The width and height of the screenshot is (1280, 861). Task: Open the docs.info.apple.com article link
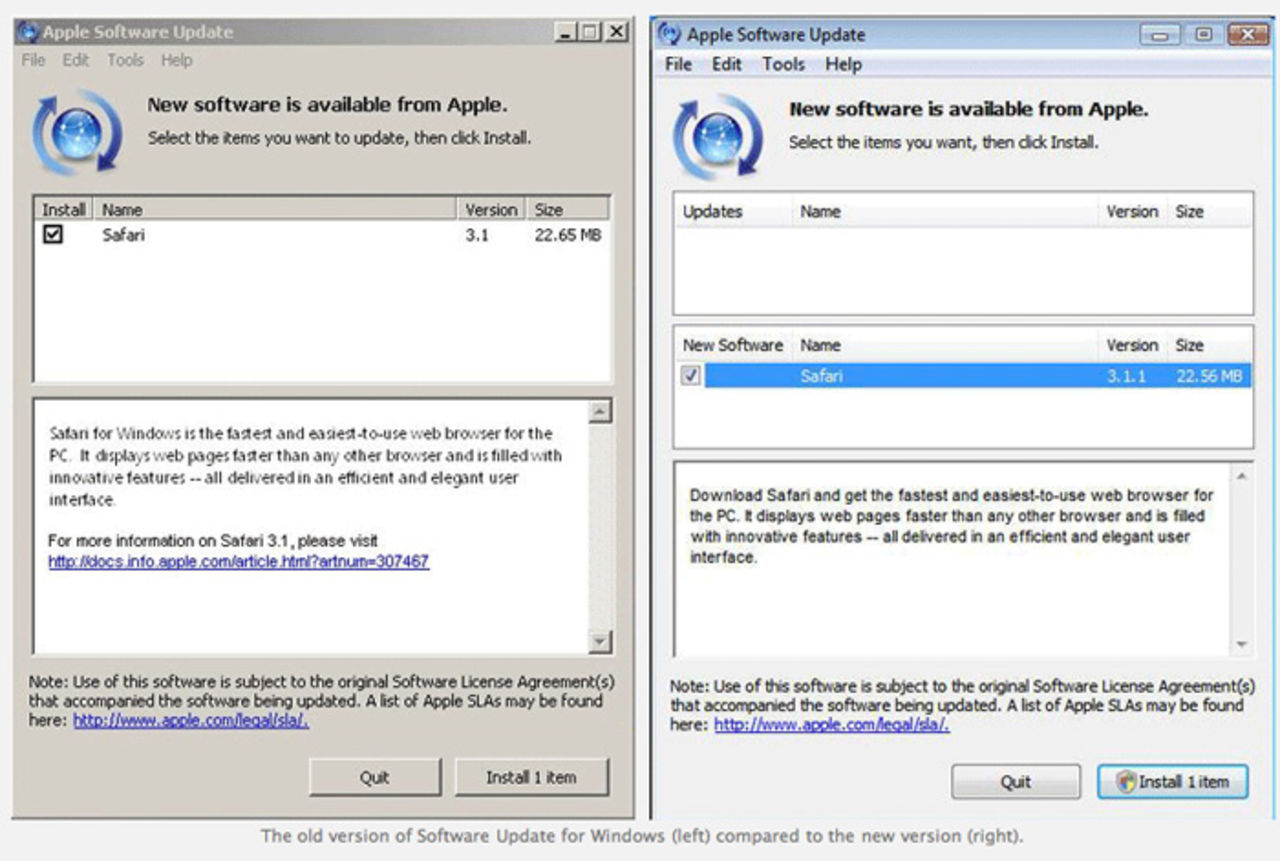click(238, 562)
